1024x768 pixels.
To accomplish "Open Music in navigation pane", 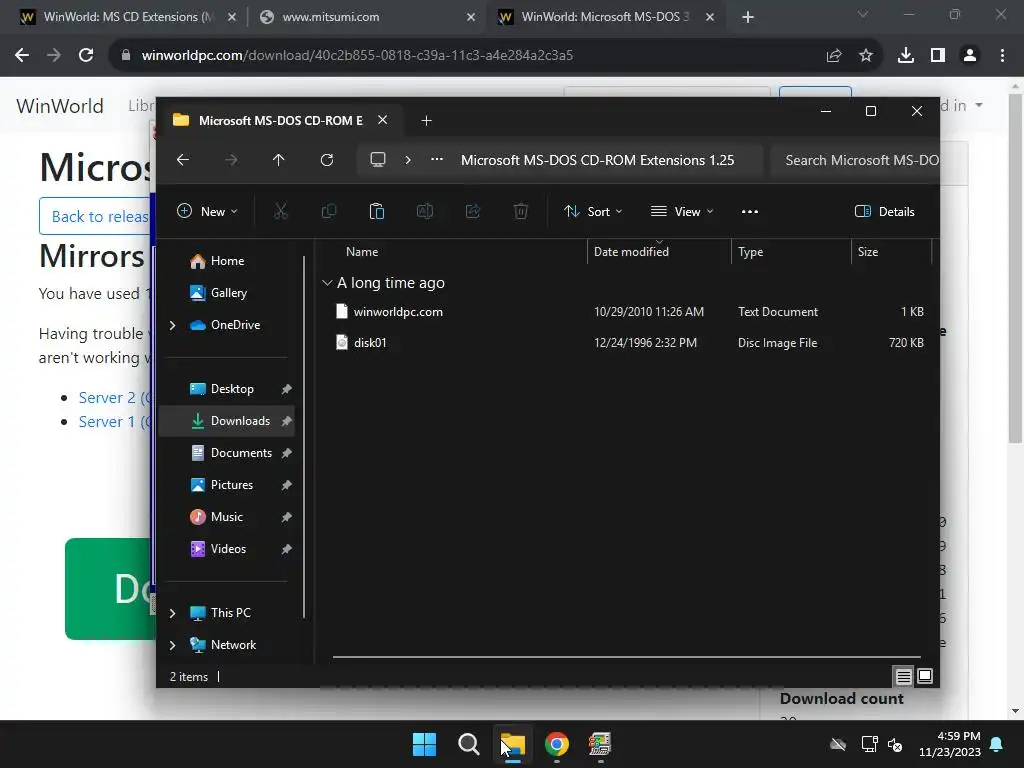I will coord(227,517).
